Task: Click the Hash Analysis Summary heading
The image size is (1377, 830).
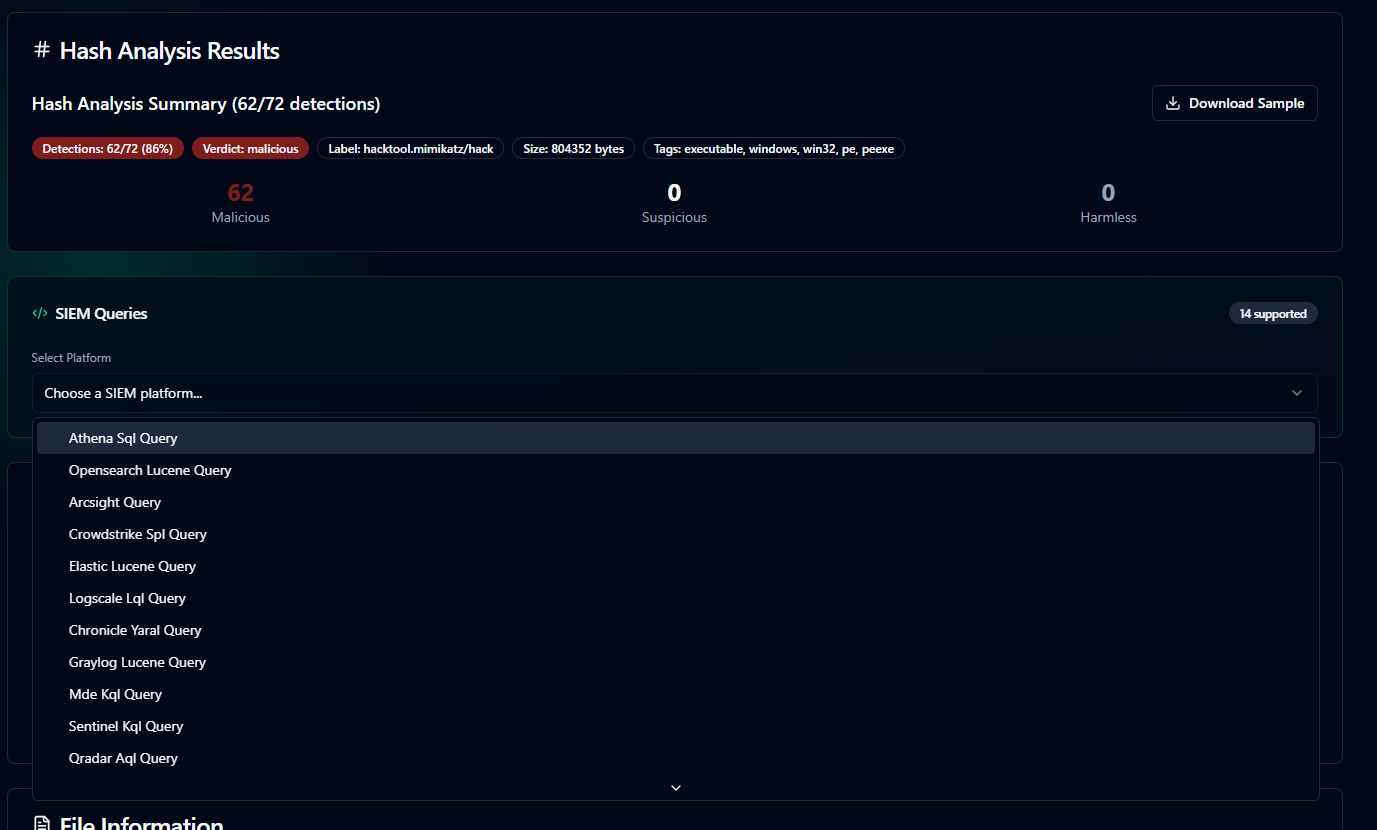Action: (206, 104)
